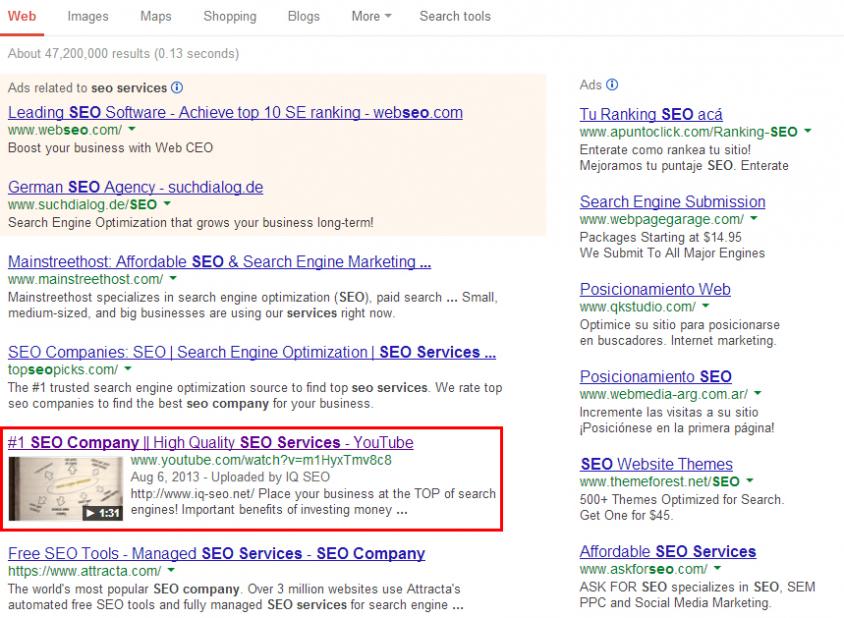Select the Maps tab
Screen dimensions: 844x618
point(156,16)
